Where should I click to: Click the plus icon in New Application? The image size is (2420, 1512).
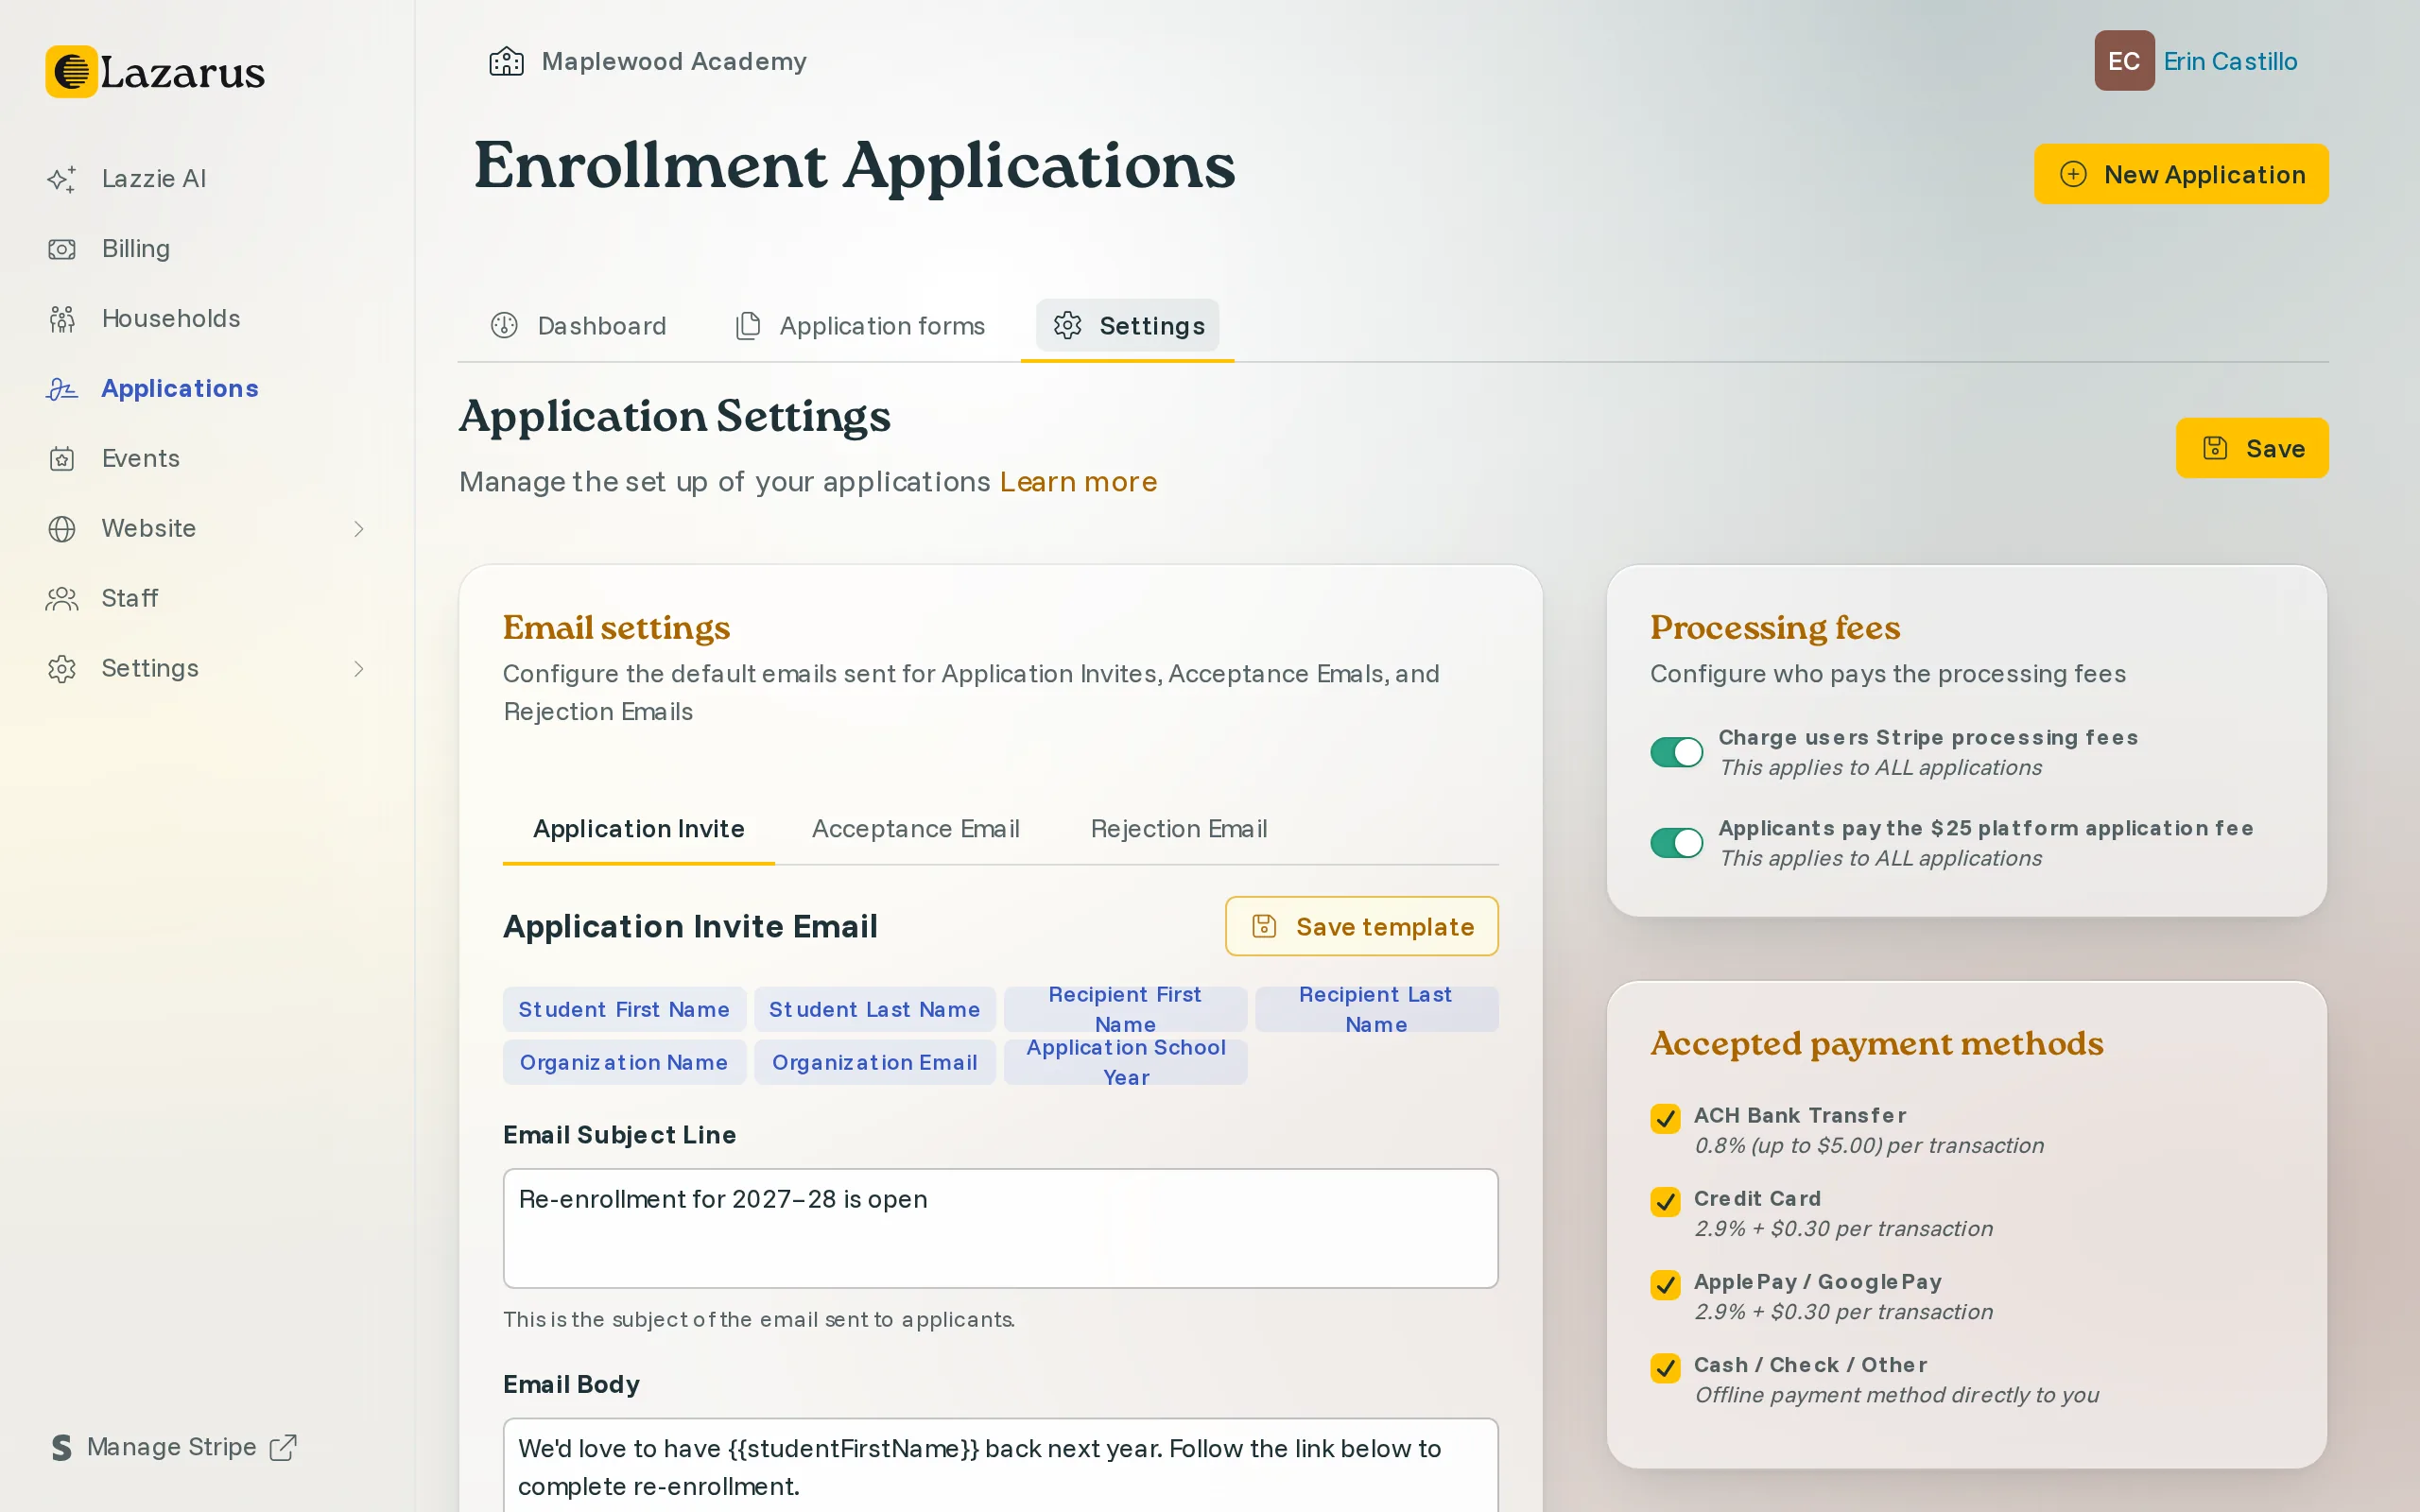pyautogui.click(x=2073, y=174)
